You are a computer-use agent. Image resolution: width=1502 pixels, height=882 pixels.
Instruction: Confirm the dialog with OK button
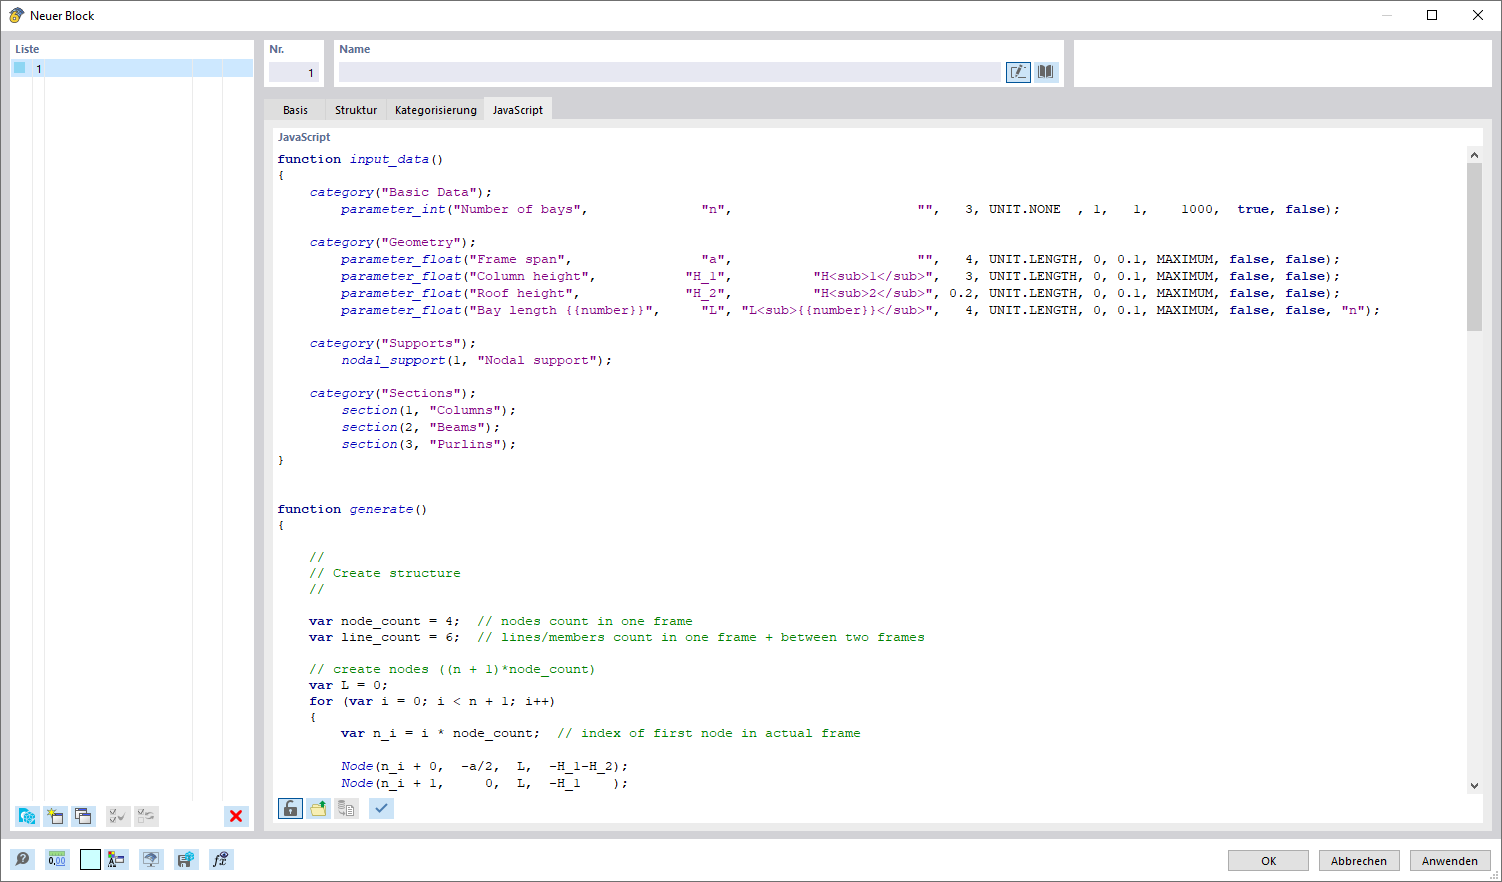1267,860
